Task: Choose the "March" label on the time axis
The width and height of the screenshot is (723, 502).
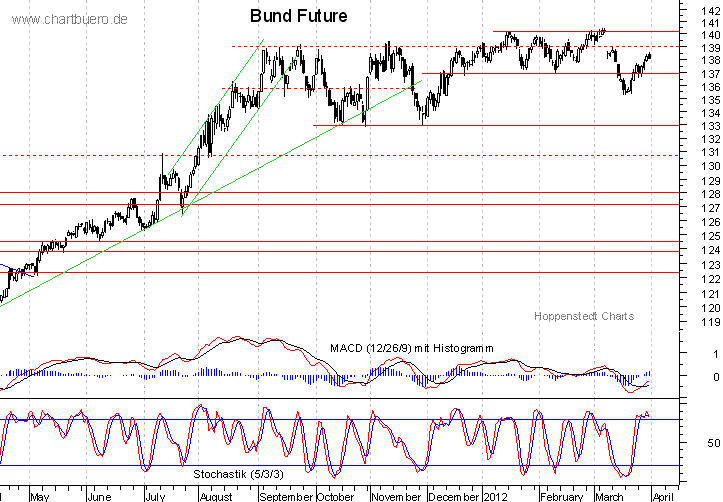Action: click(609, 496)
